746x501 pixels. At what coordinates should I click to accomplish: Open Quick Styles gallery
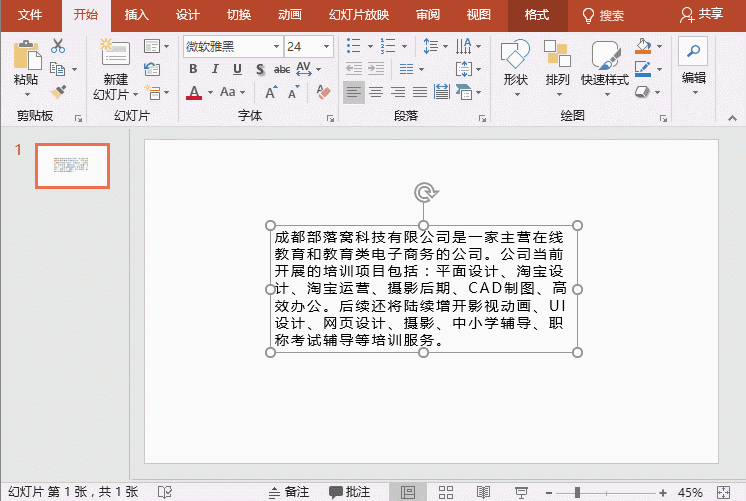605,67
